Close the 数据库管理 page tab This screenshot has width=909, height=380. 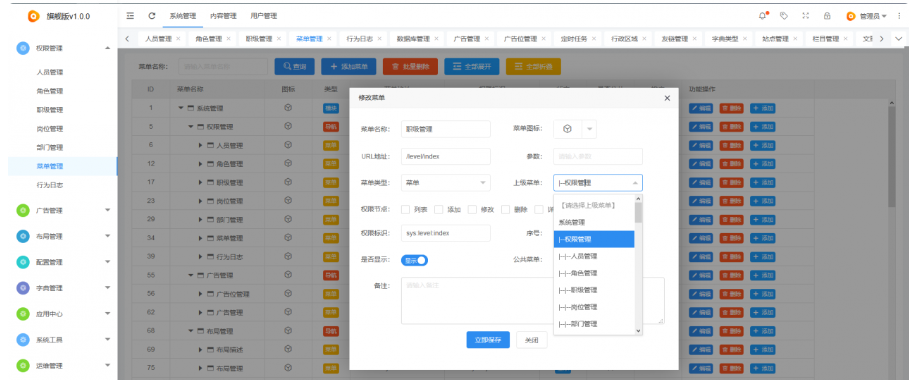(436, 39)
